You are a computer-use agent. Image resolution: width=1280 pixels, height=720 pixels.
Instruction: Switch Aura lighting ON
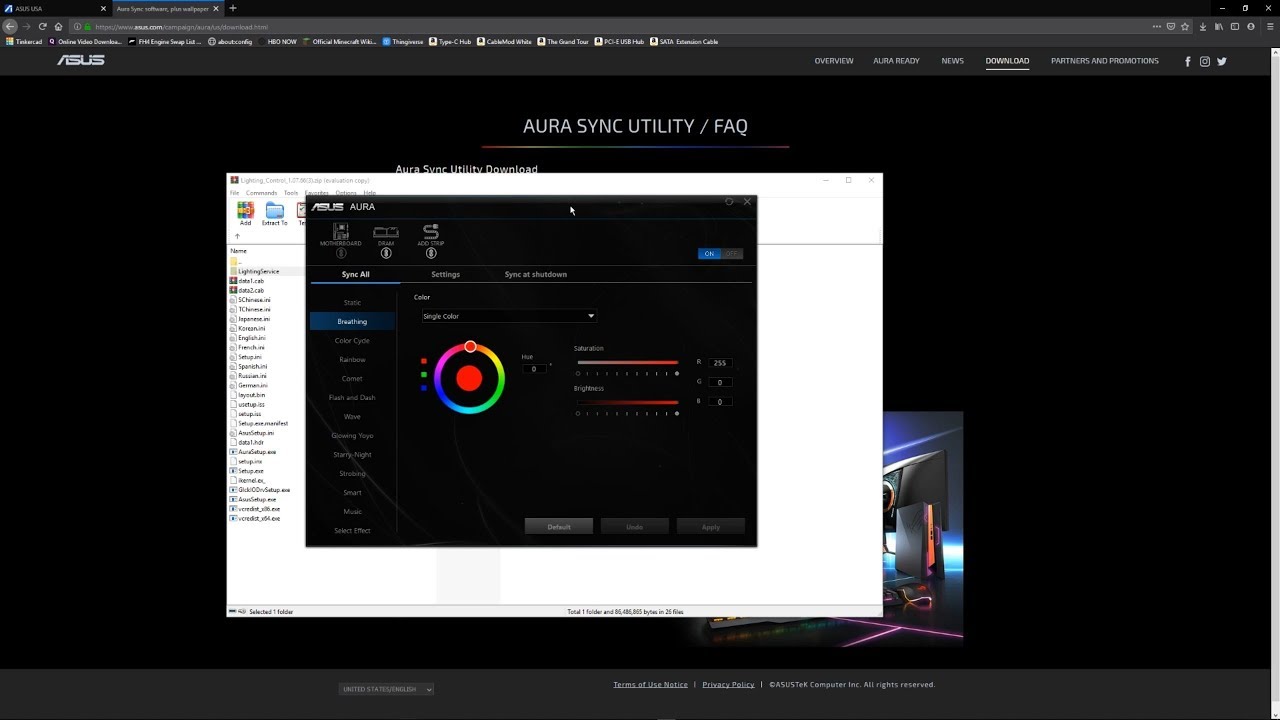(x=709, y=254)
